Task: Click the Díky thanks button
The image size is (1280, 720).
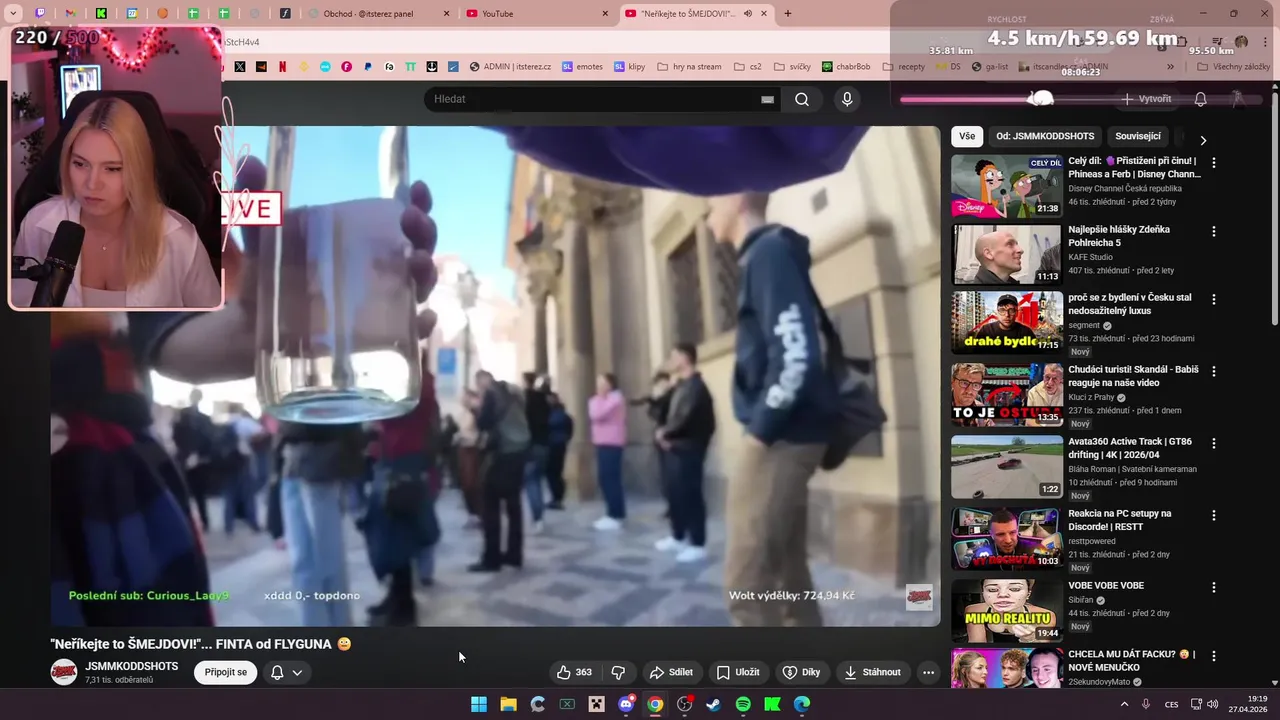Action: (x=802, y=672)
